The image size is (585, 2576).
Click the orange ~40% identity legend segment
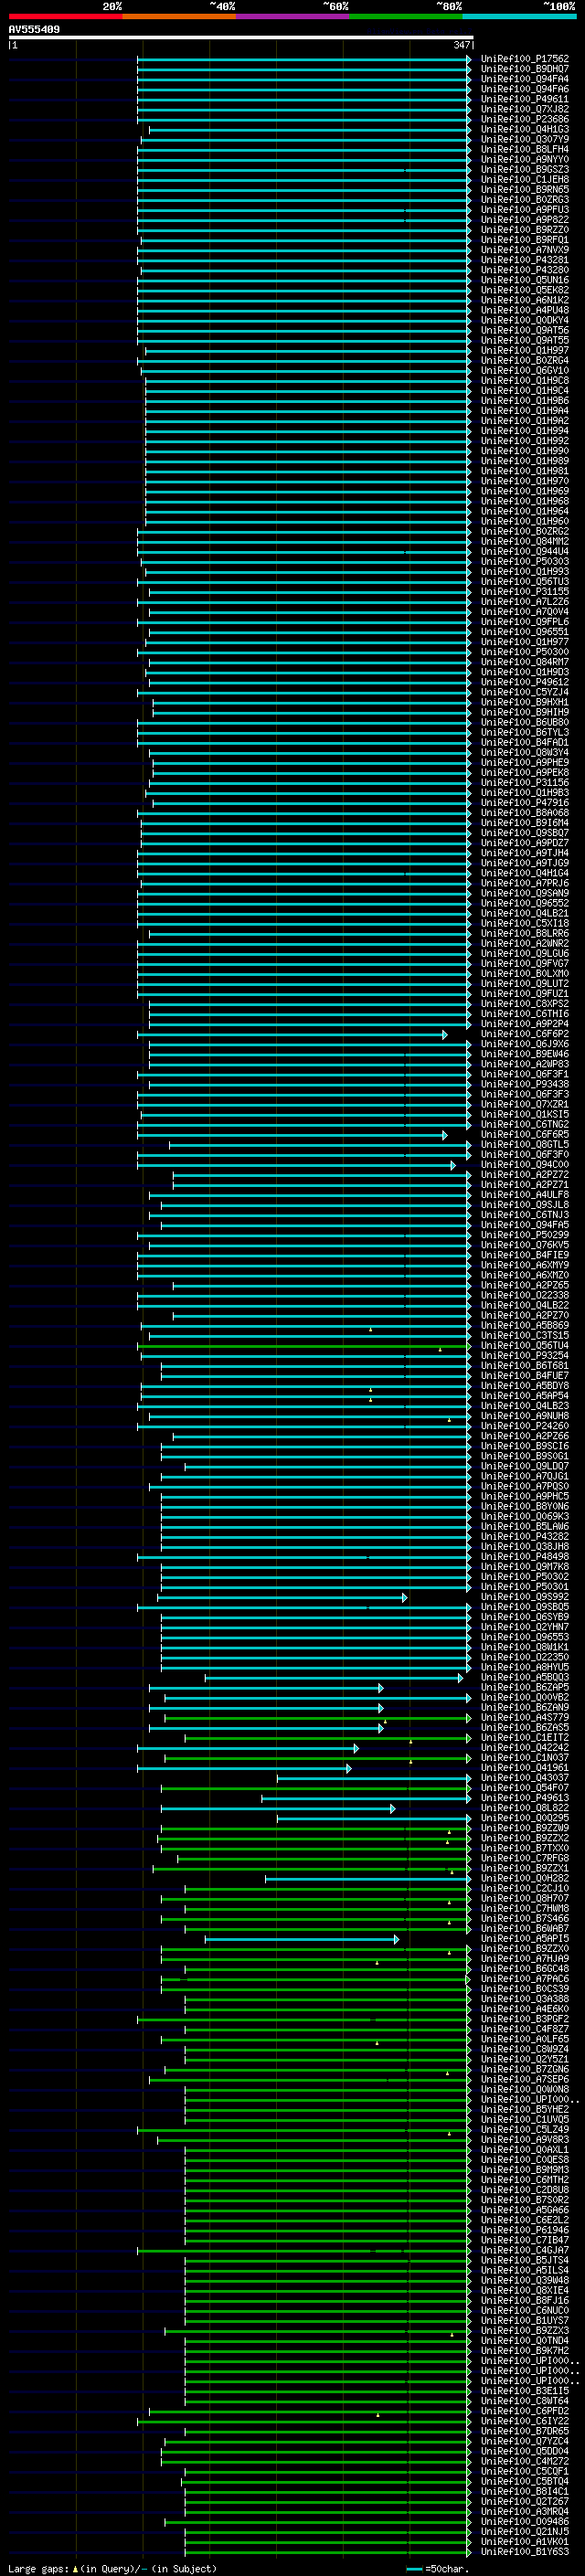179,17
